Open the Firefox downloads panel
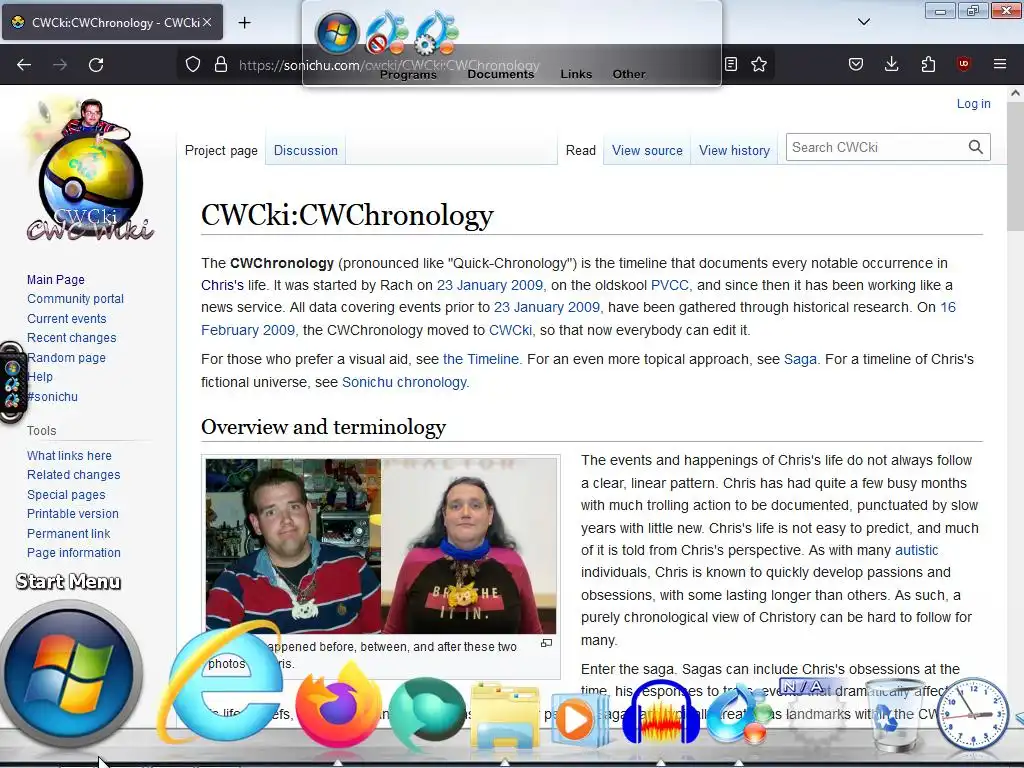 [x=891, y=64]
